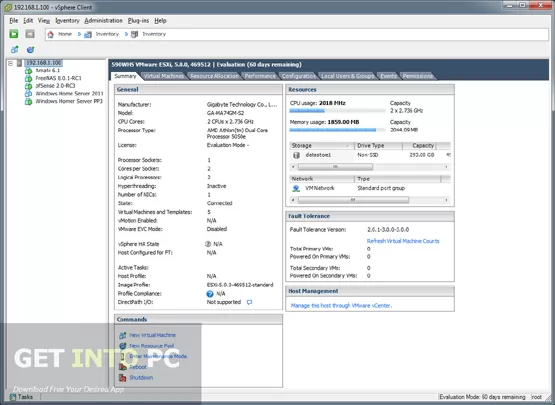The image size is (555, 405).
Task: Click the Tasks label in status bar
Action: 25,397
